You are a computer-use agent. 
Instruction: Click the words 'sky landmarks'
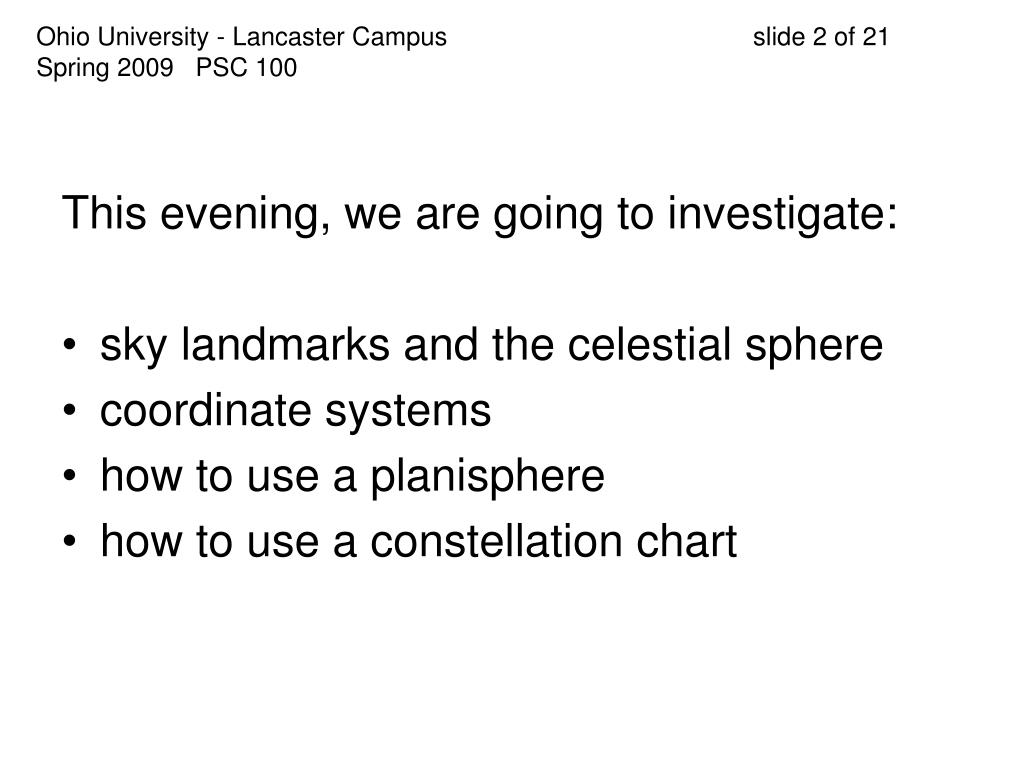pos(245,345)
